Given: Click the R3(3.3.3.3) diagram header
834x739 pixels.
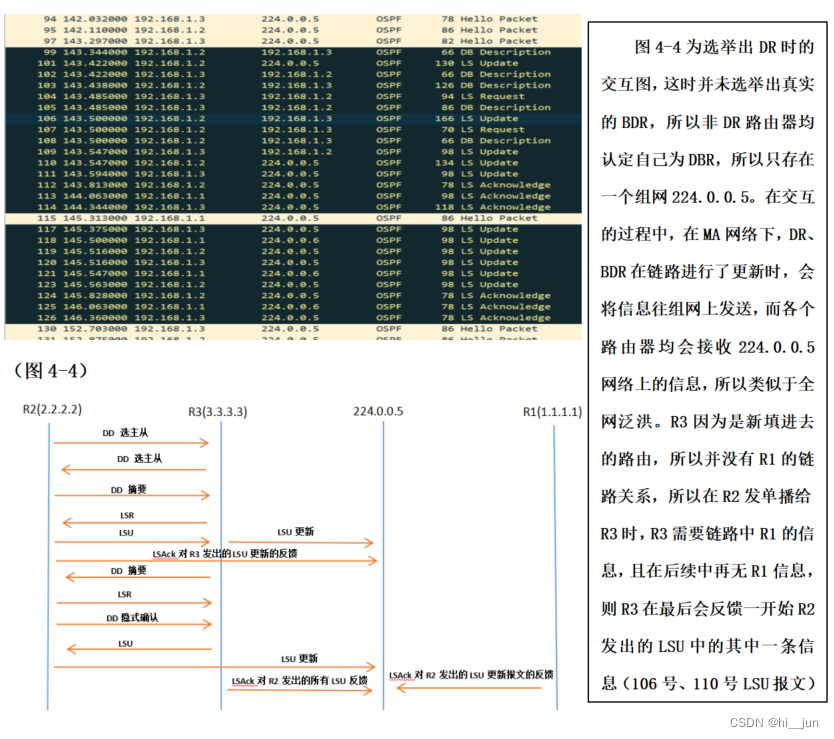Looking at the screenshot, I should pyautogui.click(x=218, y=412).
